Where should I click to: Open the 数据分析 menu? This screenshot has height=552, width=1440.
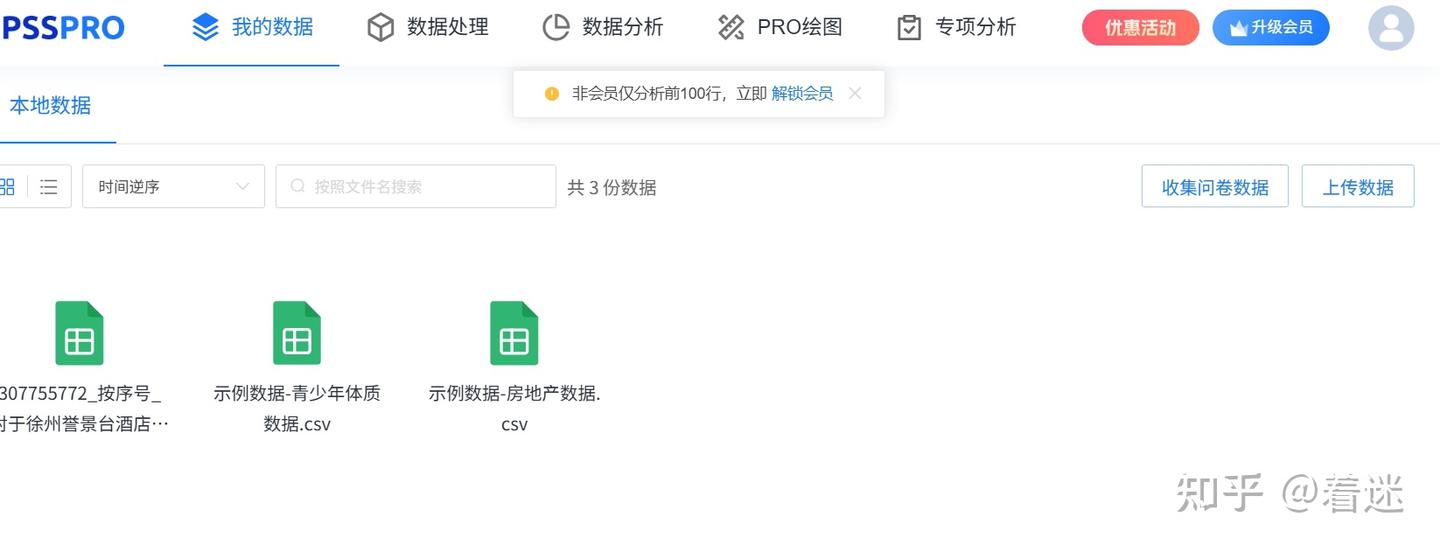pyautogui.click(x=603, y=27)
